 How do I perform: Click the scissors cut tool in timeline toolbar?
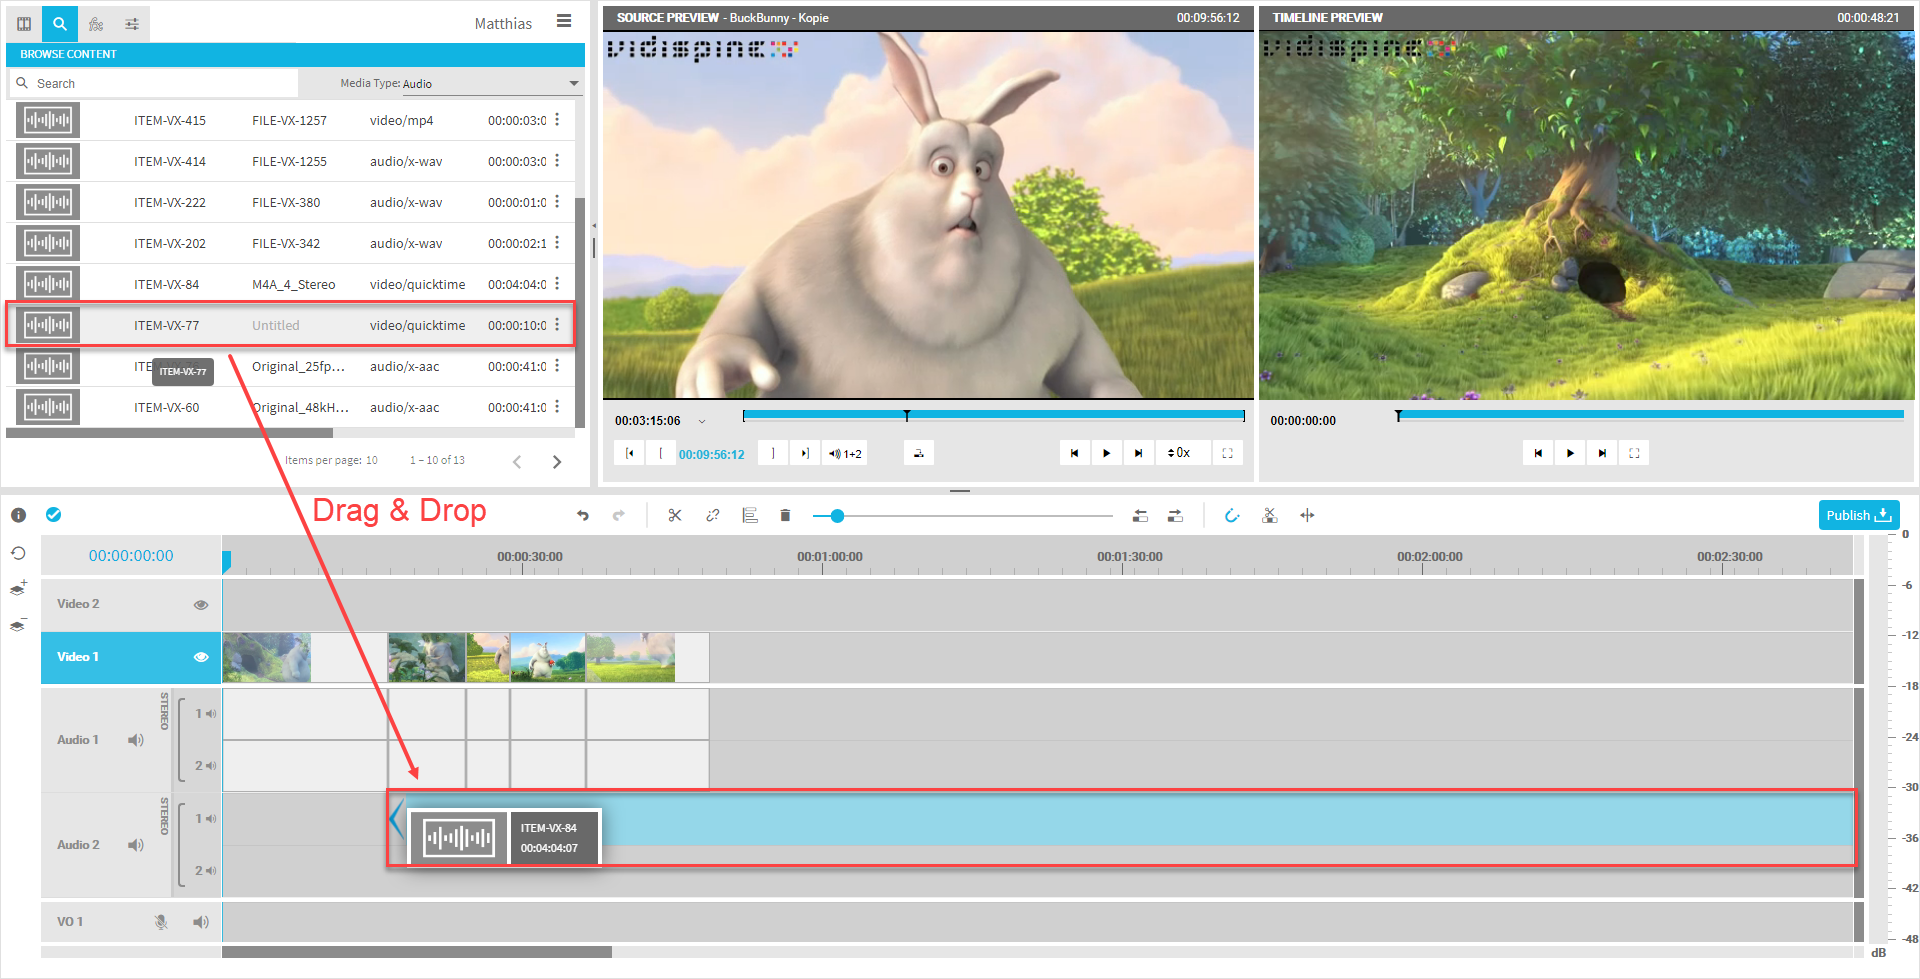click(x=675, y=516)
